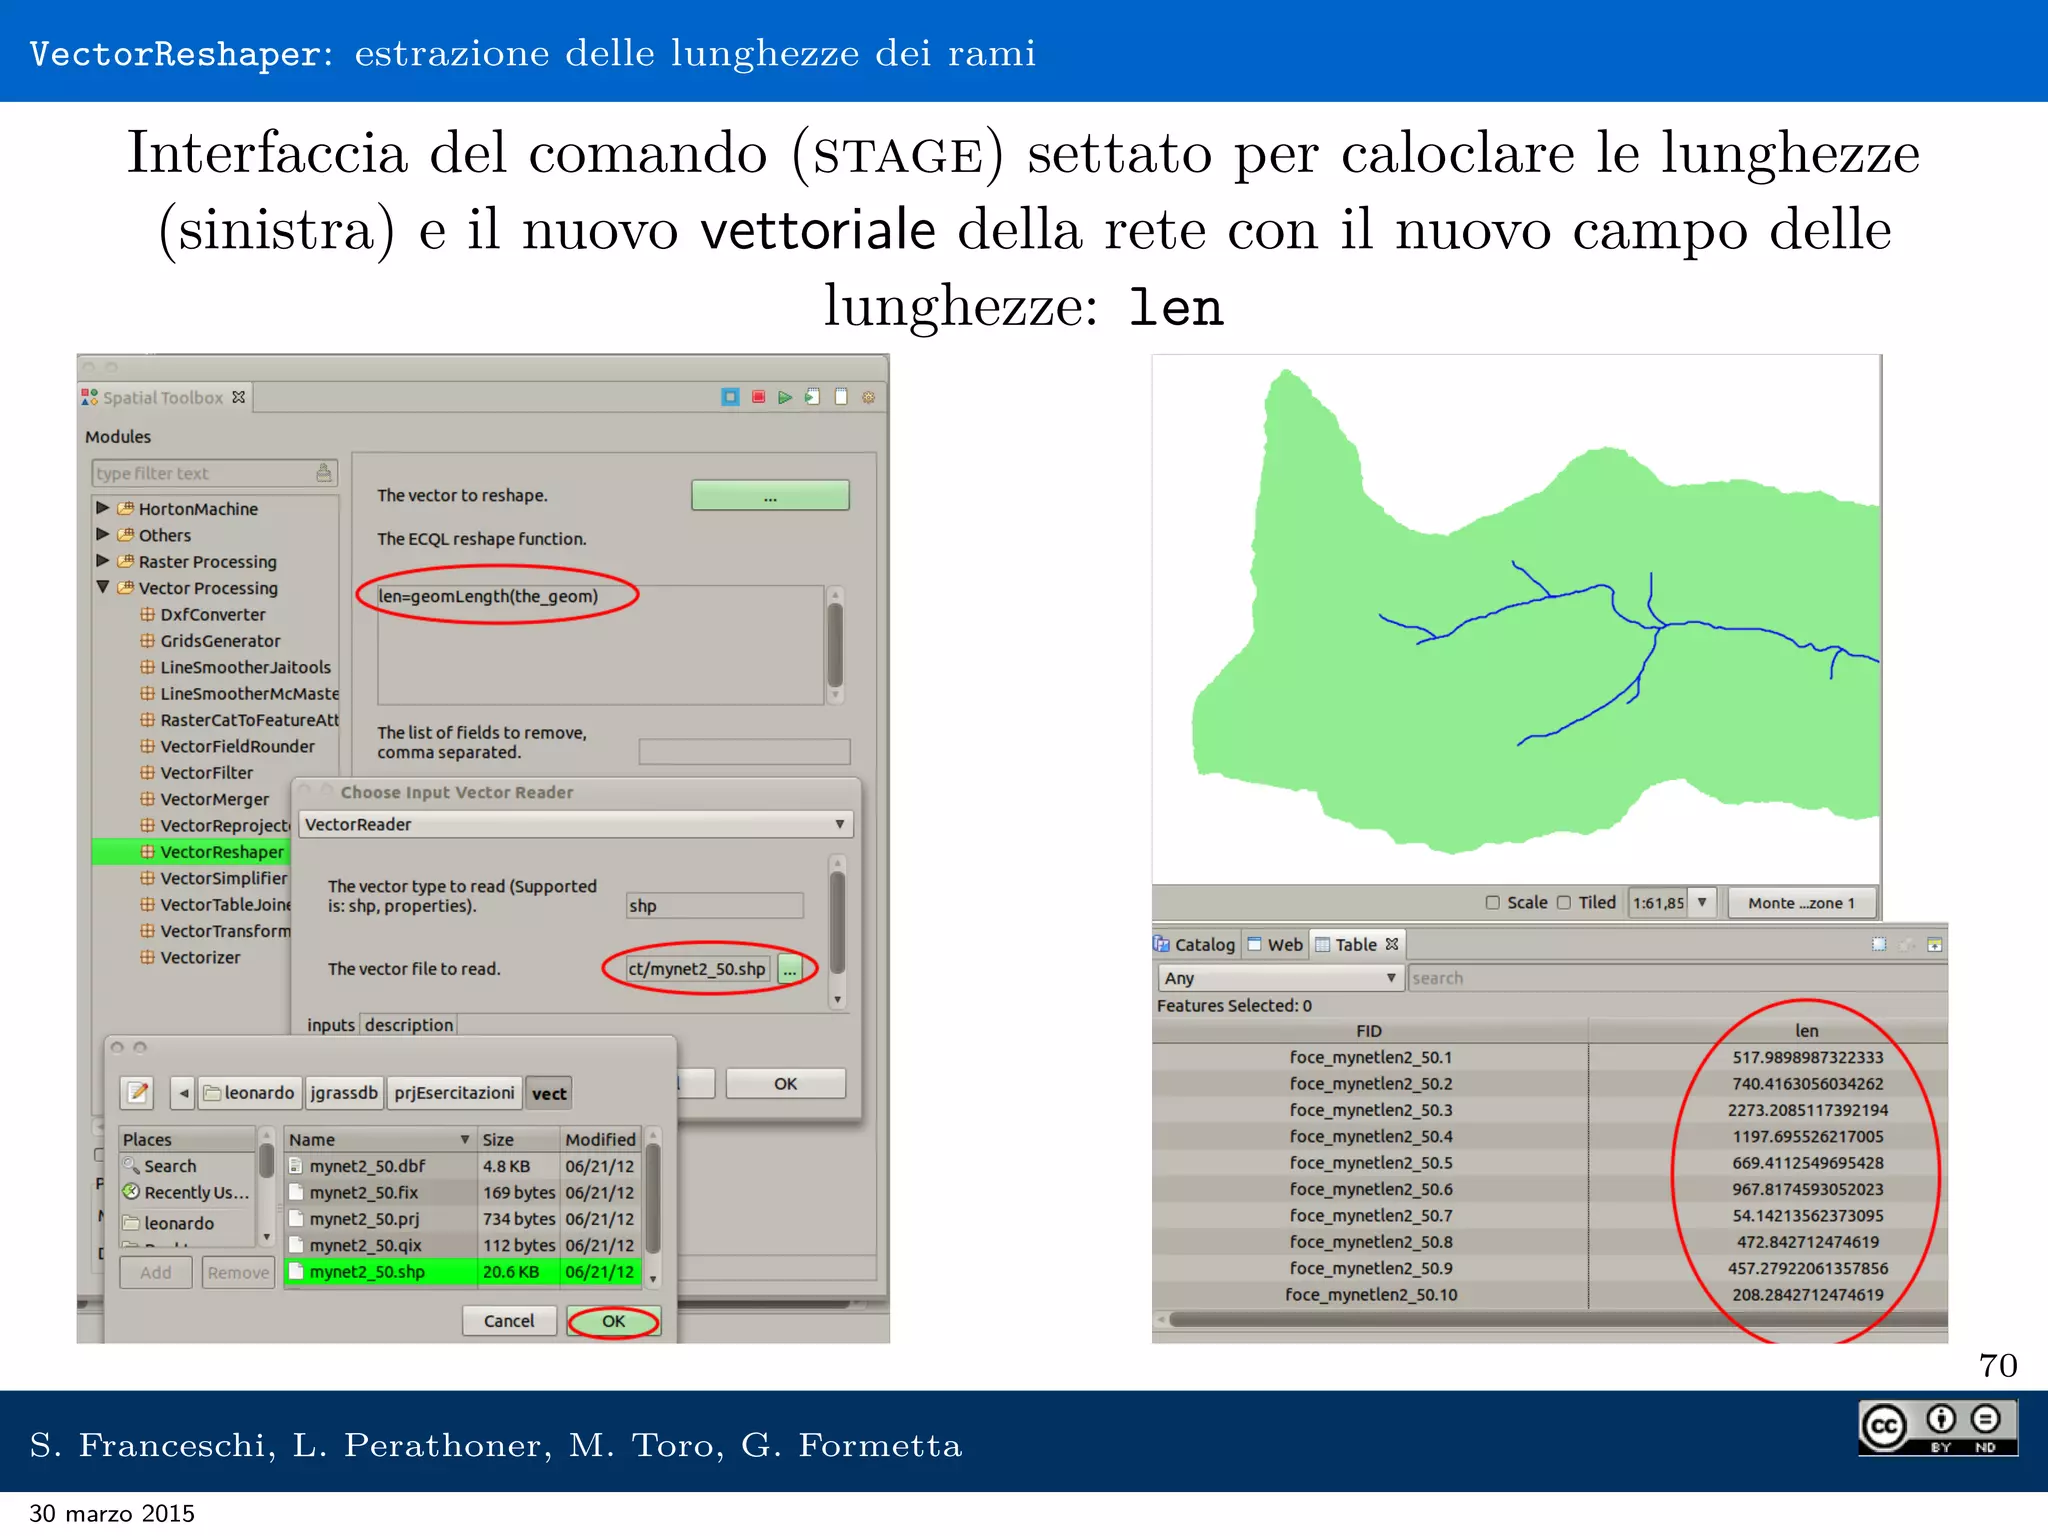Click the GridsGenerator module icon
The height and width of the screenshot is (1536, 2048).
147,640
